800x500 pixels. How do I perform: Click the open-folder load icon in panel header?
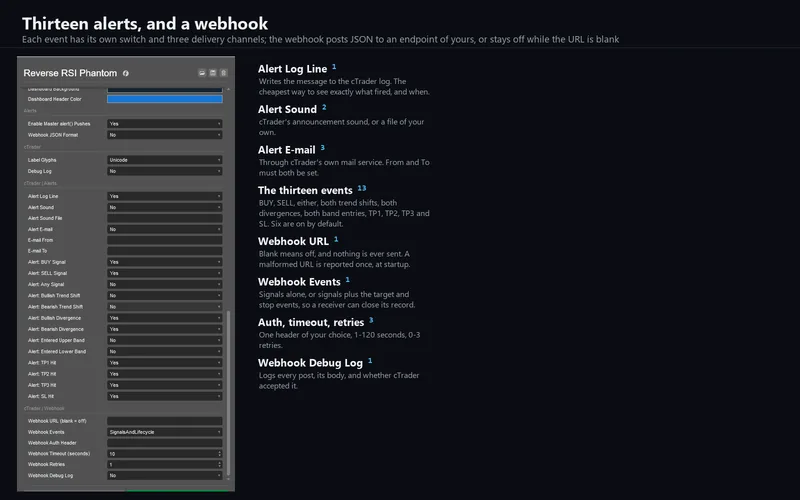coord(202,73)
